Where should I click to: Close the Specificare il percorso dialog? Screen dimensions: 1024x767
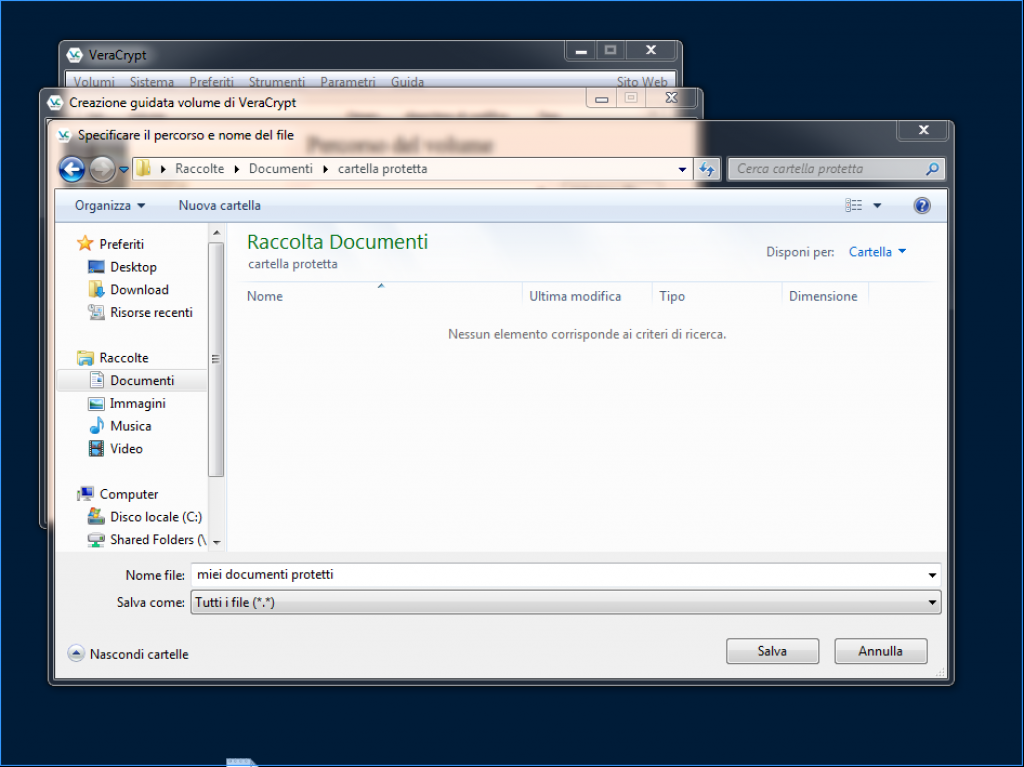[x=923, y=130]
